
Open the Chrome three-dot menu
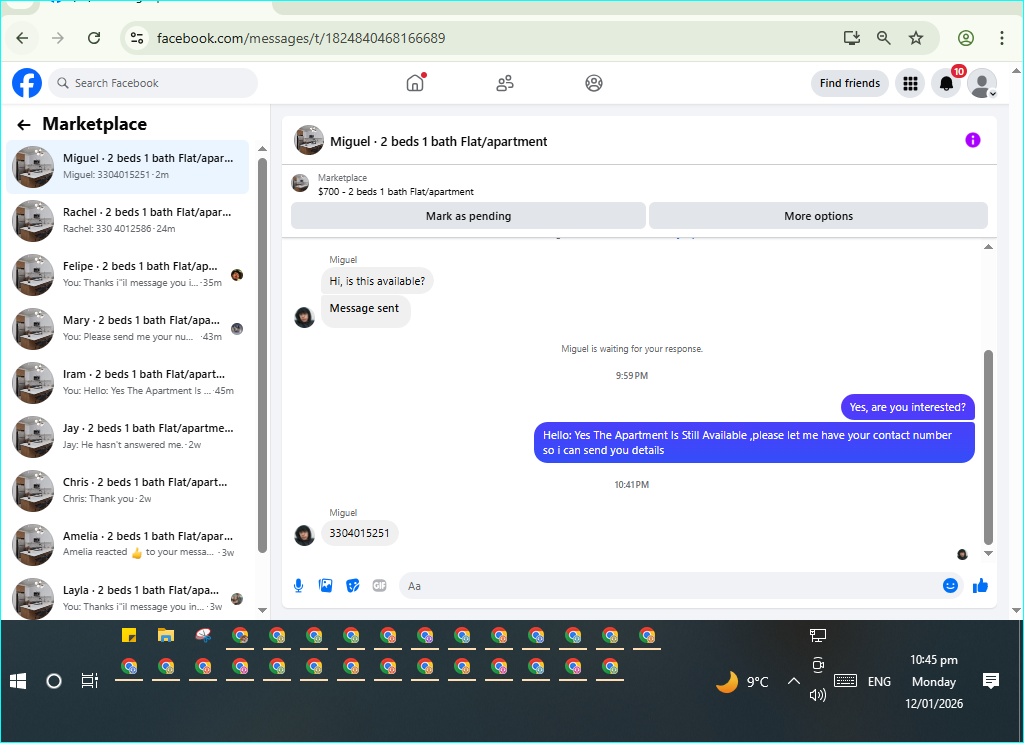click(1001, 38)
